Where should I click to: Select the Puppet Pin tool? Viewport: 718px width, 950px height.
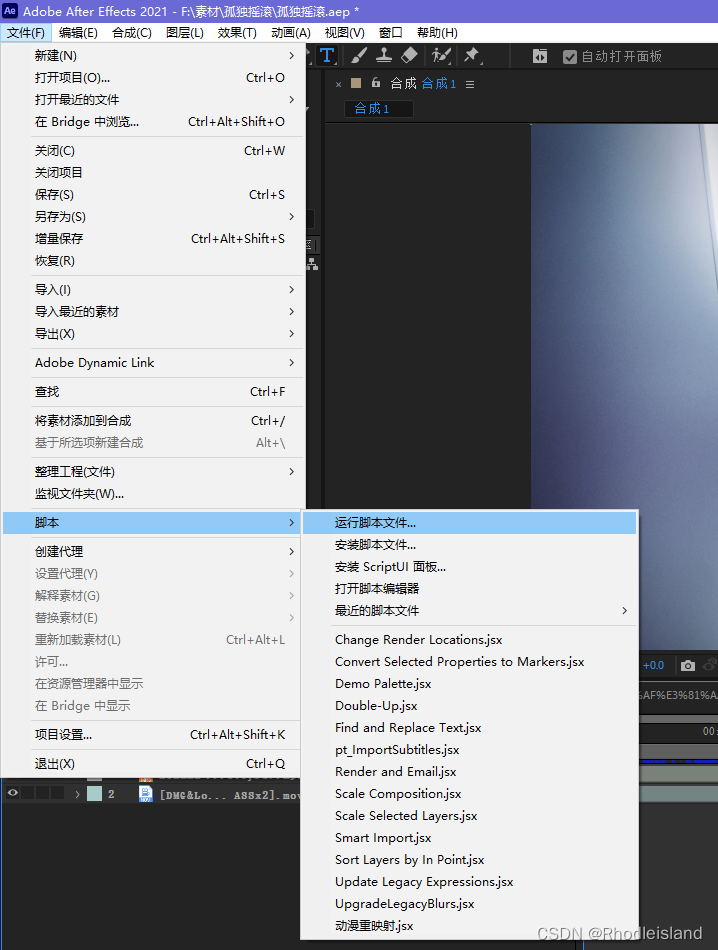pos(471,56)
